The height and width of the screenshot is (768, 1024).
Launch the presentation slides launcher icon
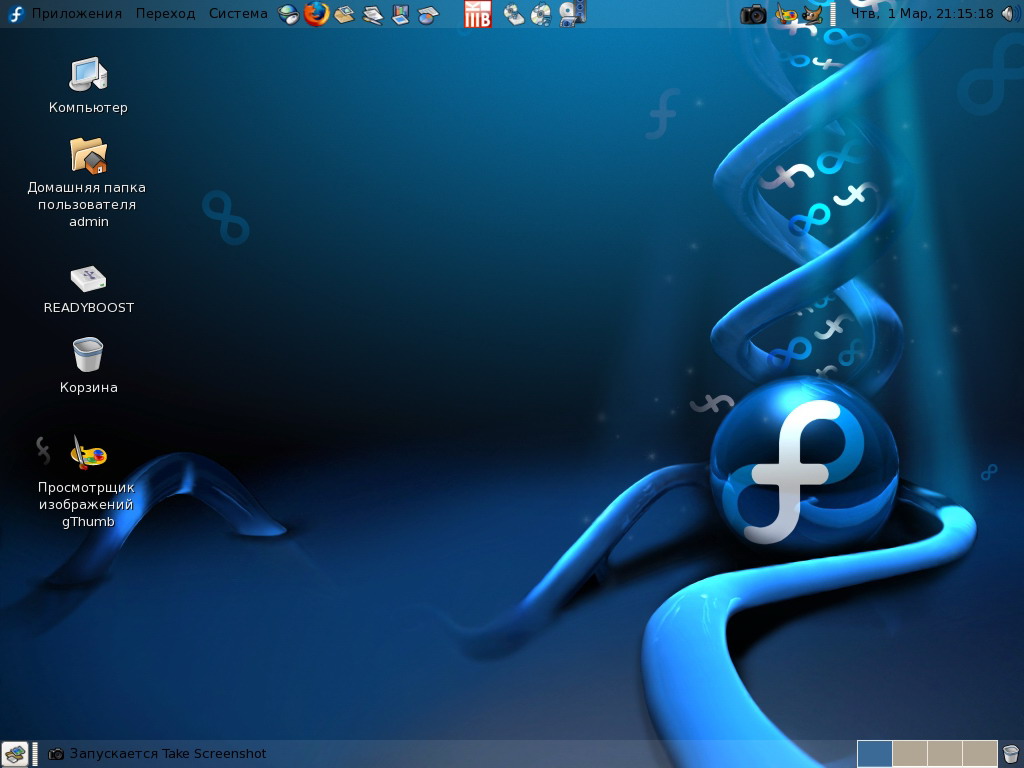coord(400,14)
